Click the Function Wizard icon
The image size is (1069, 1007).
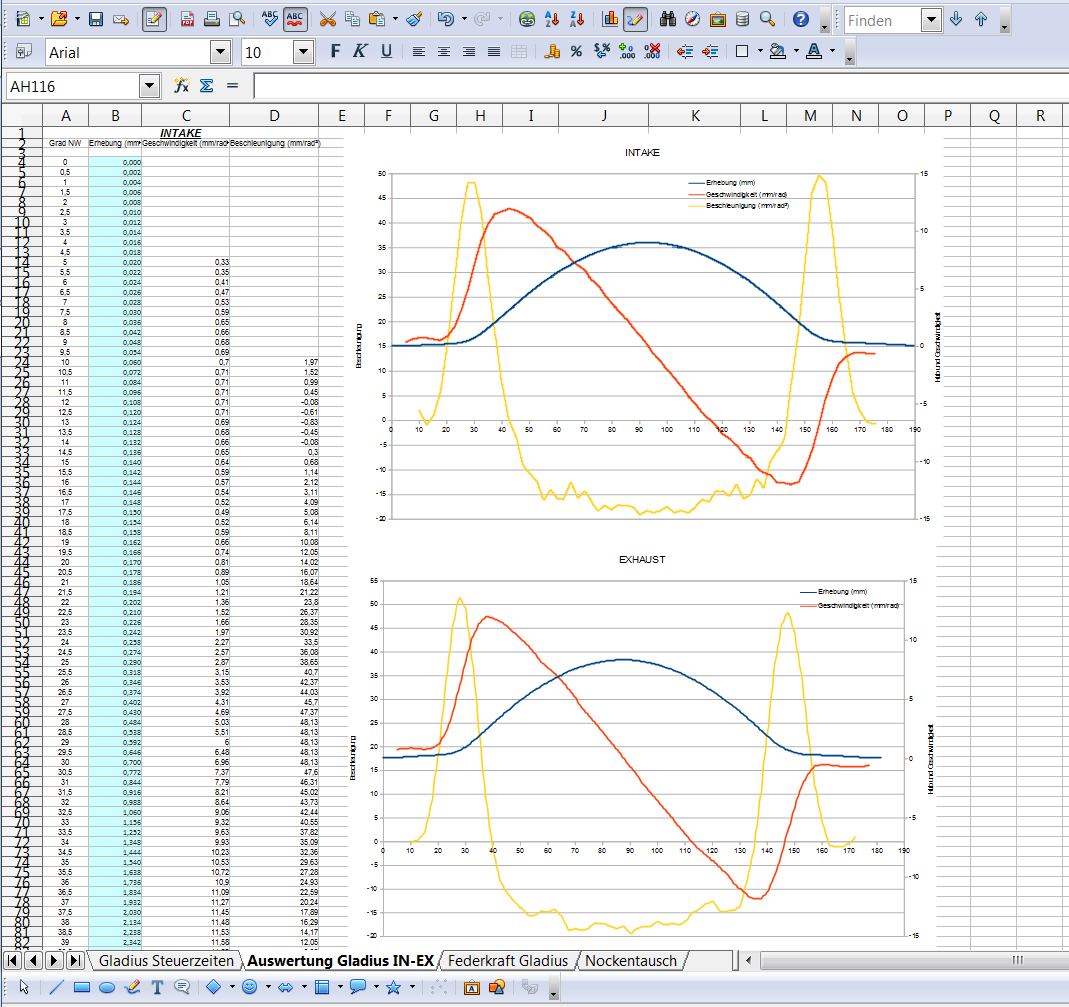(181, 86)
